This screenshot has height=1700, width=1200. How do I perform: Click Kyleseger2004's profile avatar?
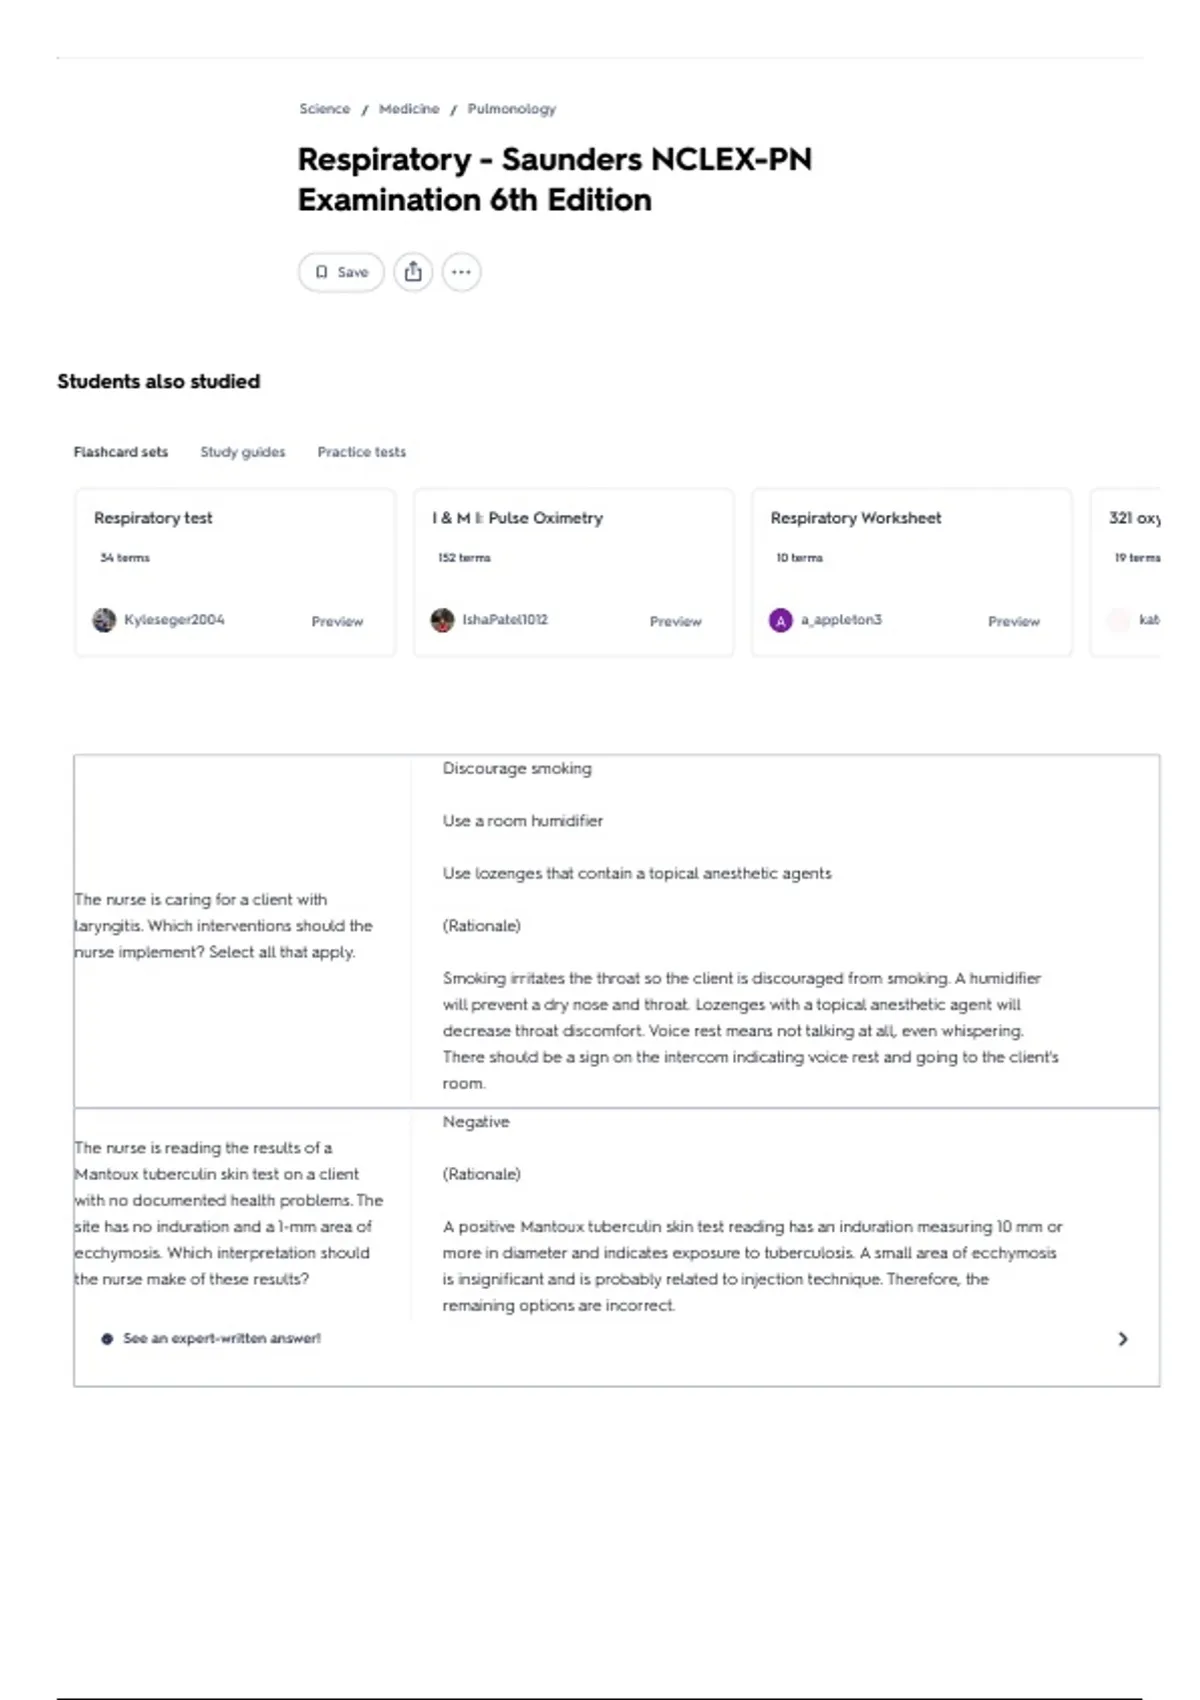coord(104,620)
